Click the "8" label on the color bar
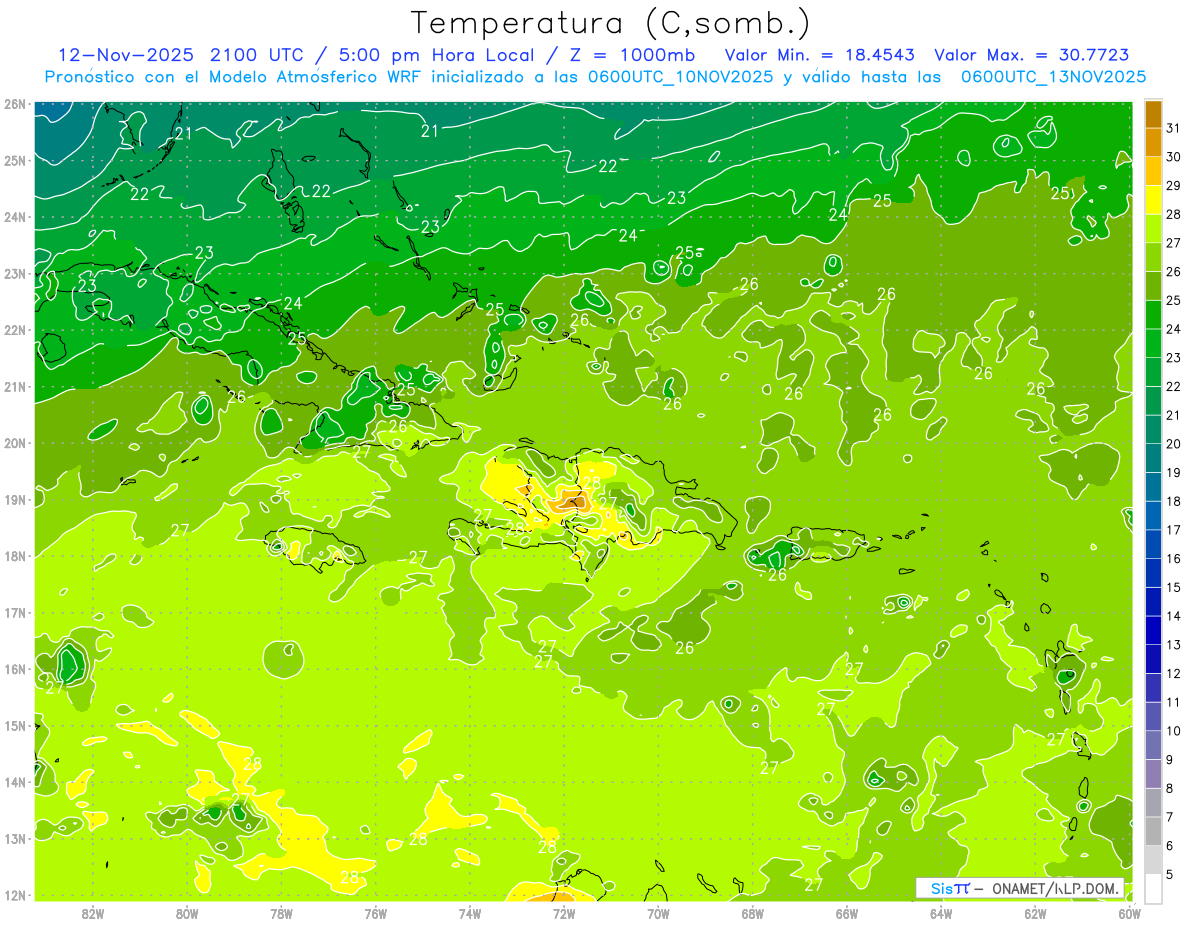This screenshot has height=927, width=1200. (1170, 789)
